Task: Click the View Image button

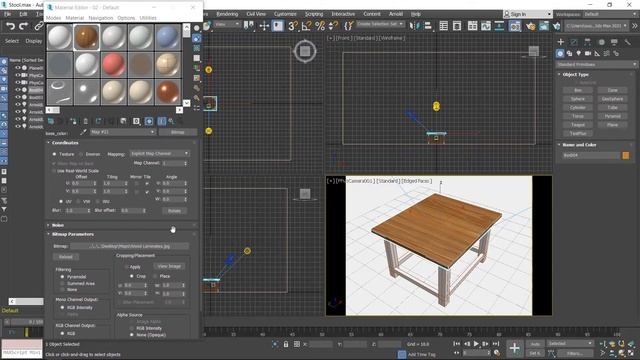Action: [169, 266]
